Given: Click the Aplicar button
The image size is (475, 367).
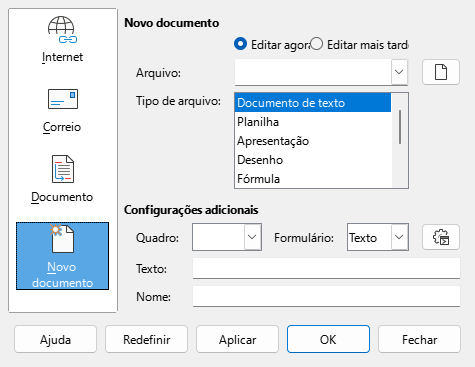Looking at the screenshot, I should 237,339.
